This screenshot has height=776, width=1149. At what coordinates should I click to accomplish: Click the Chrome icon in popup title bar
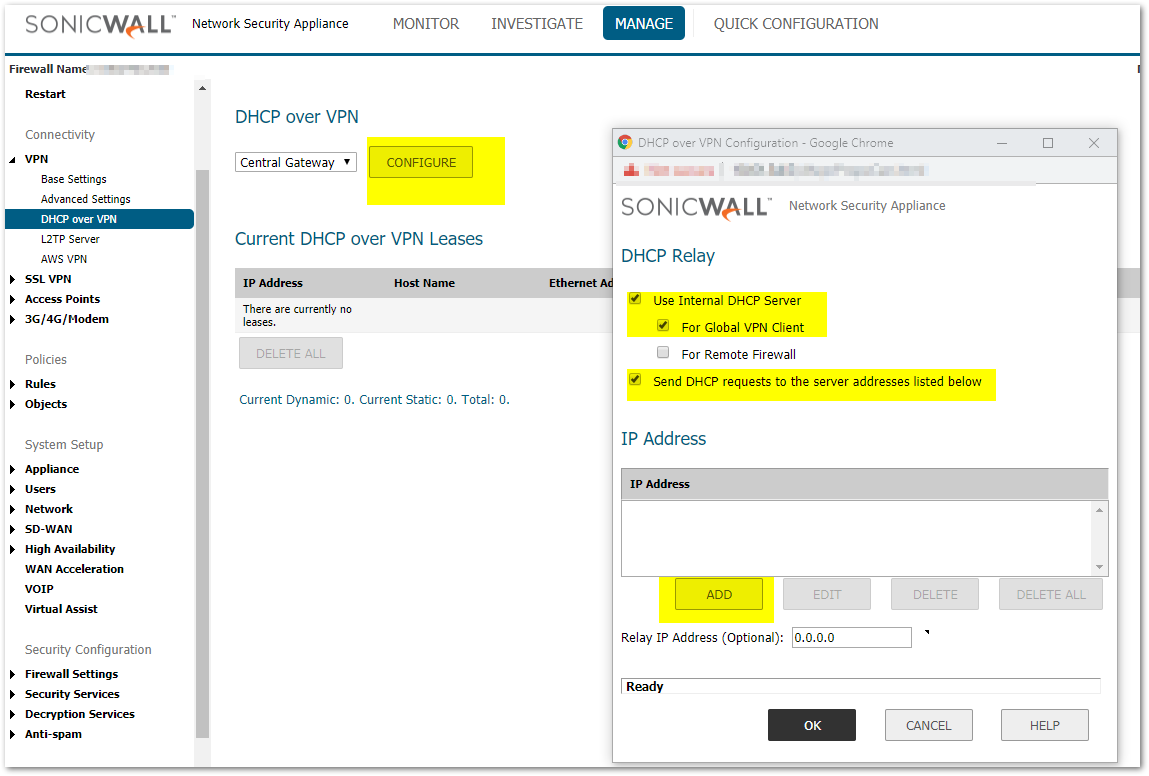(625, 143)
